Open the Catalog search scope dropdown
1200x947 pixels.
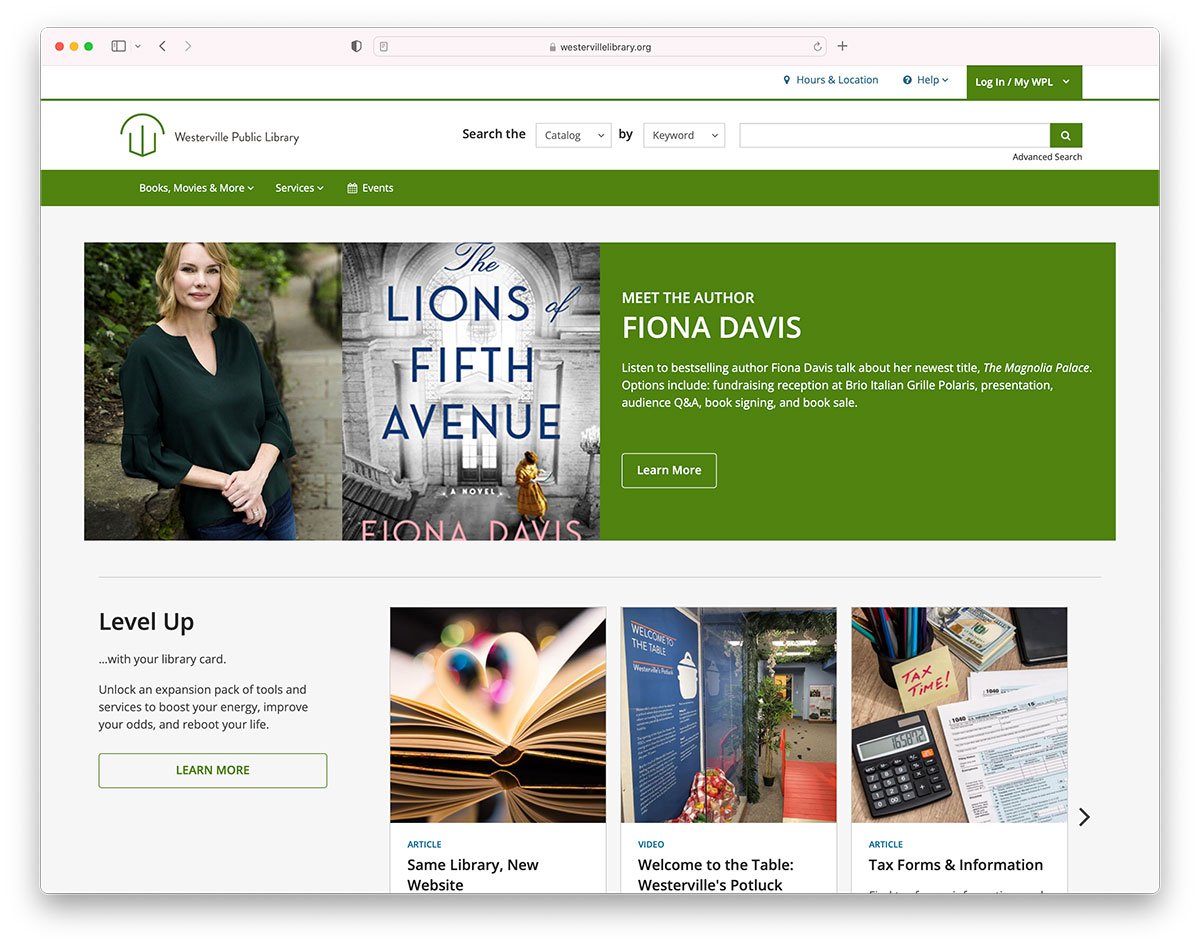click(x=573, y=135)
